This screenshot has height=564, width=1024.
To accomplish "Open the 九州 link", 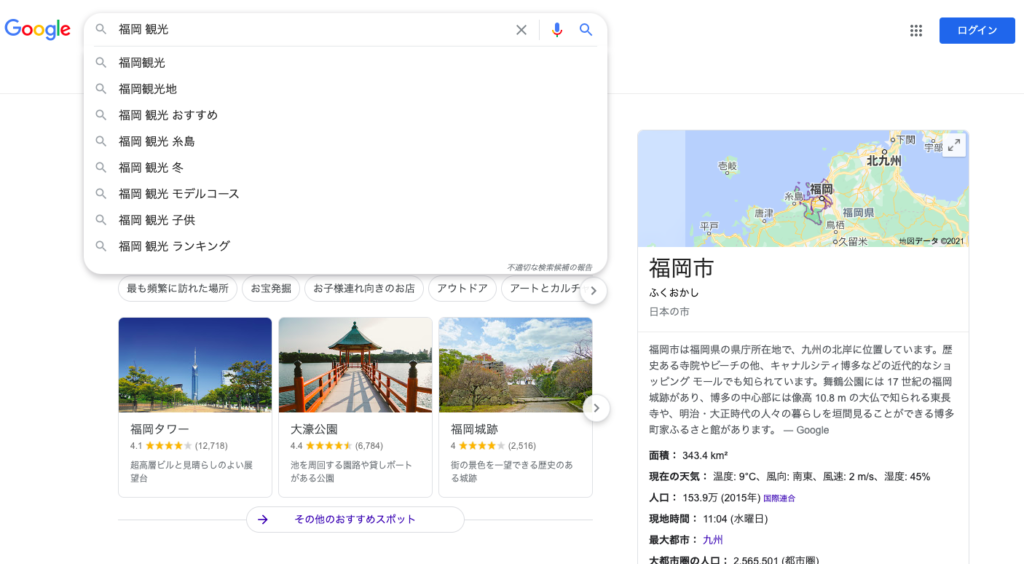I will pos(712,540).
